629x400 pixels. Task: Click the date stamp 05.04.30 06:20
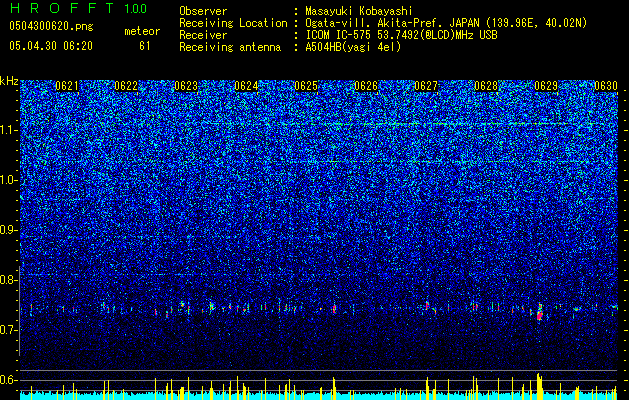tap(51, 46)
